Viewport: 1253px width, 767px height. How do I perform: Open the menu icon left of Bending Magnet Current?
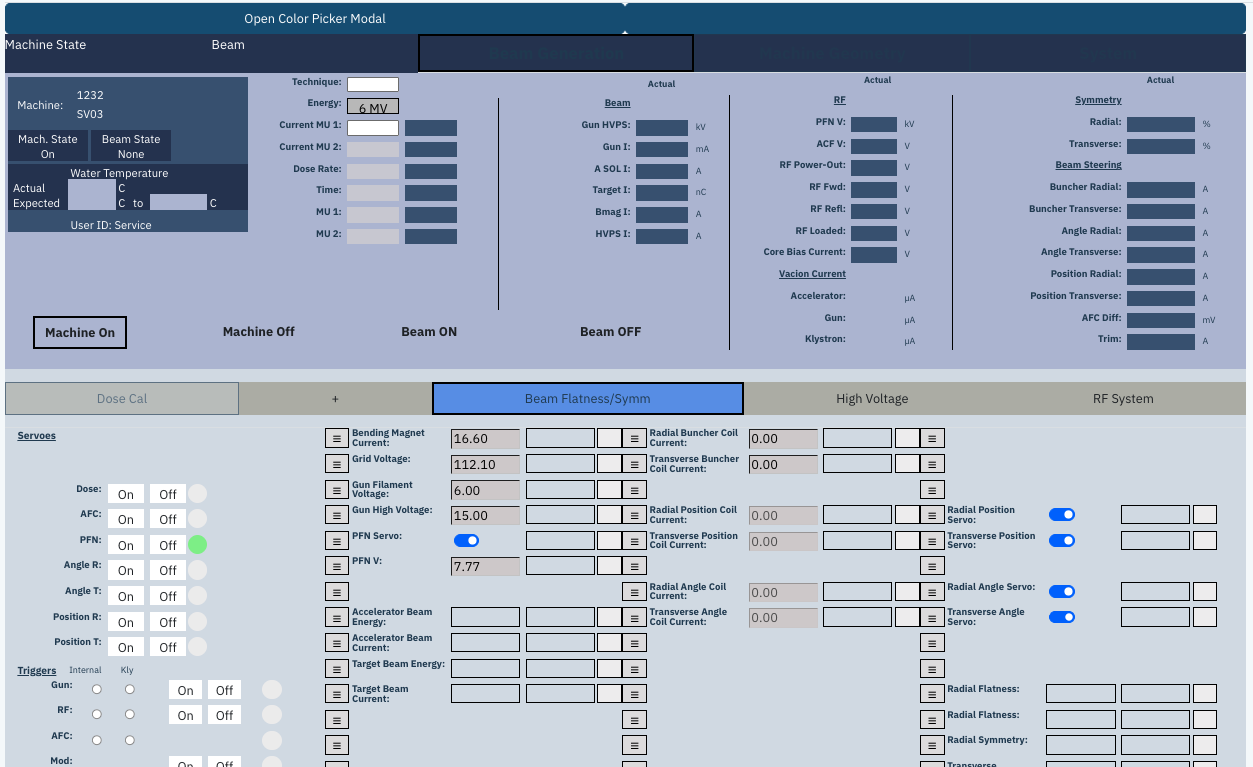[x=337, y=438]
